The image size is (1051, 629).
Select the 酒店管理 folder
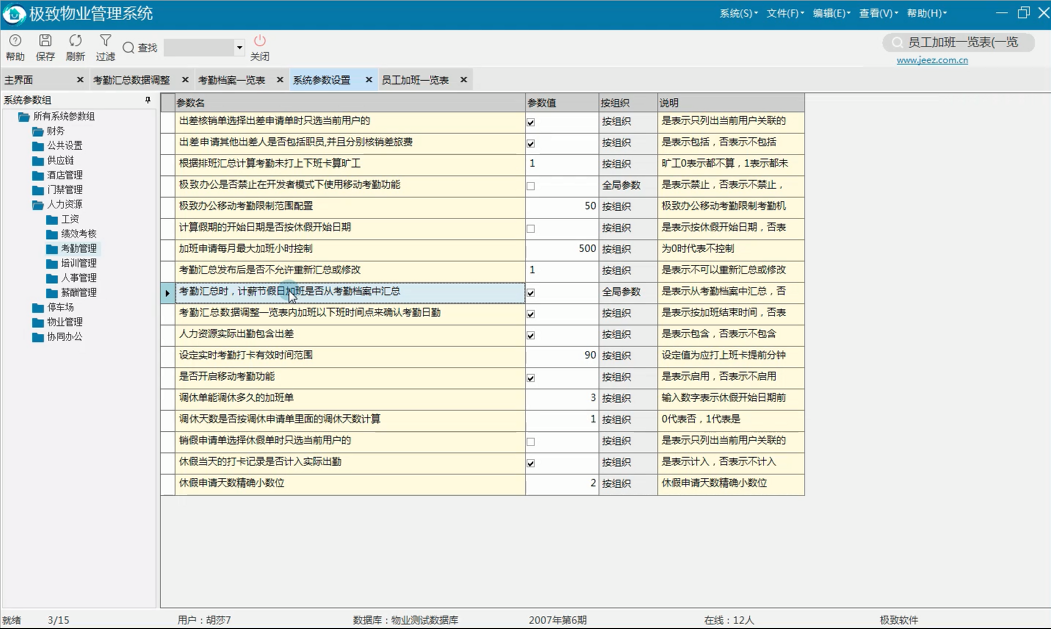pyautogui.click(x=57, y=175)
